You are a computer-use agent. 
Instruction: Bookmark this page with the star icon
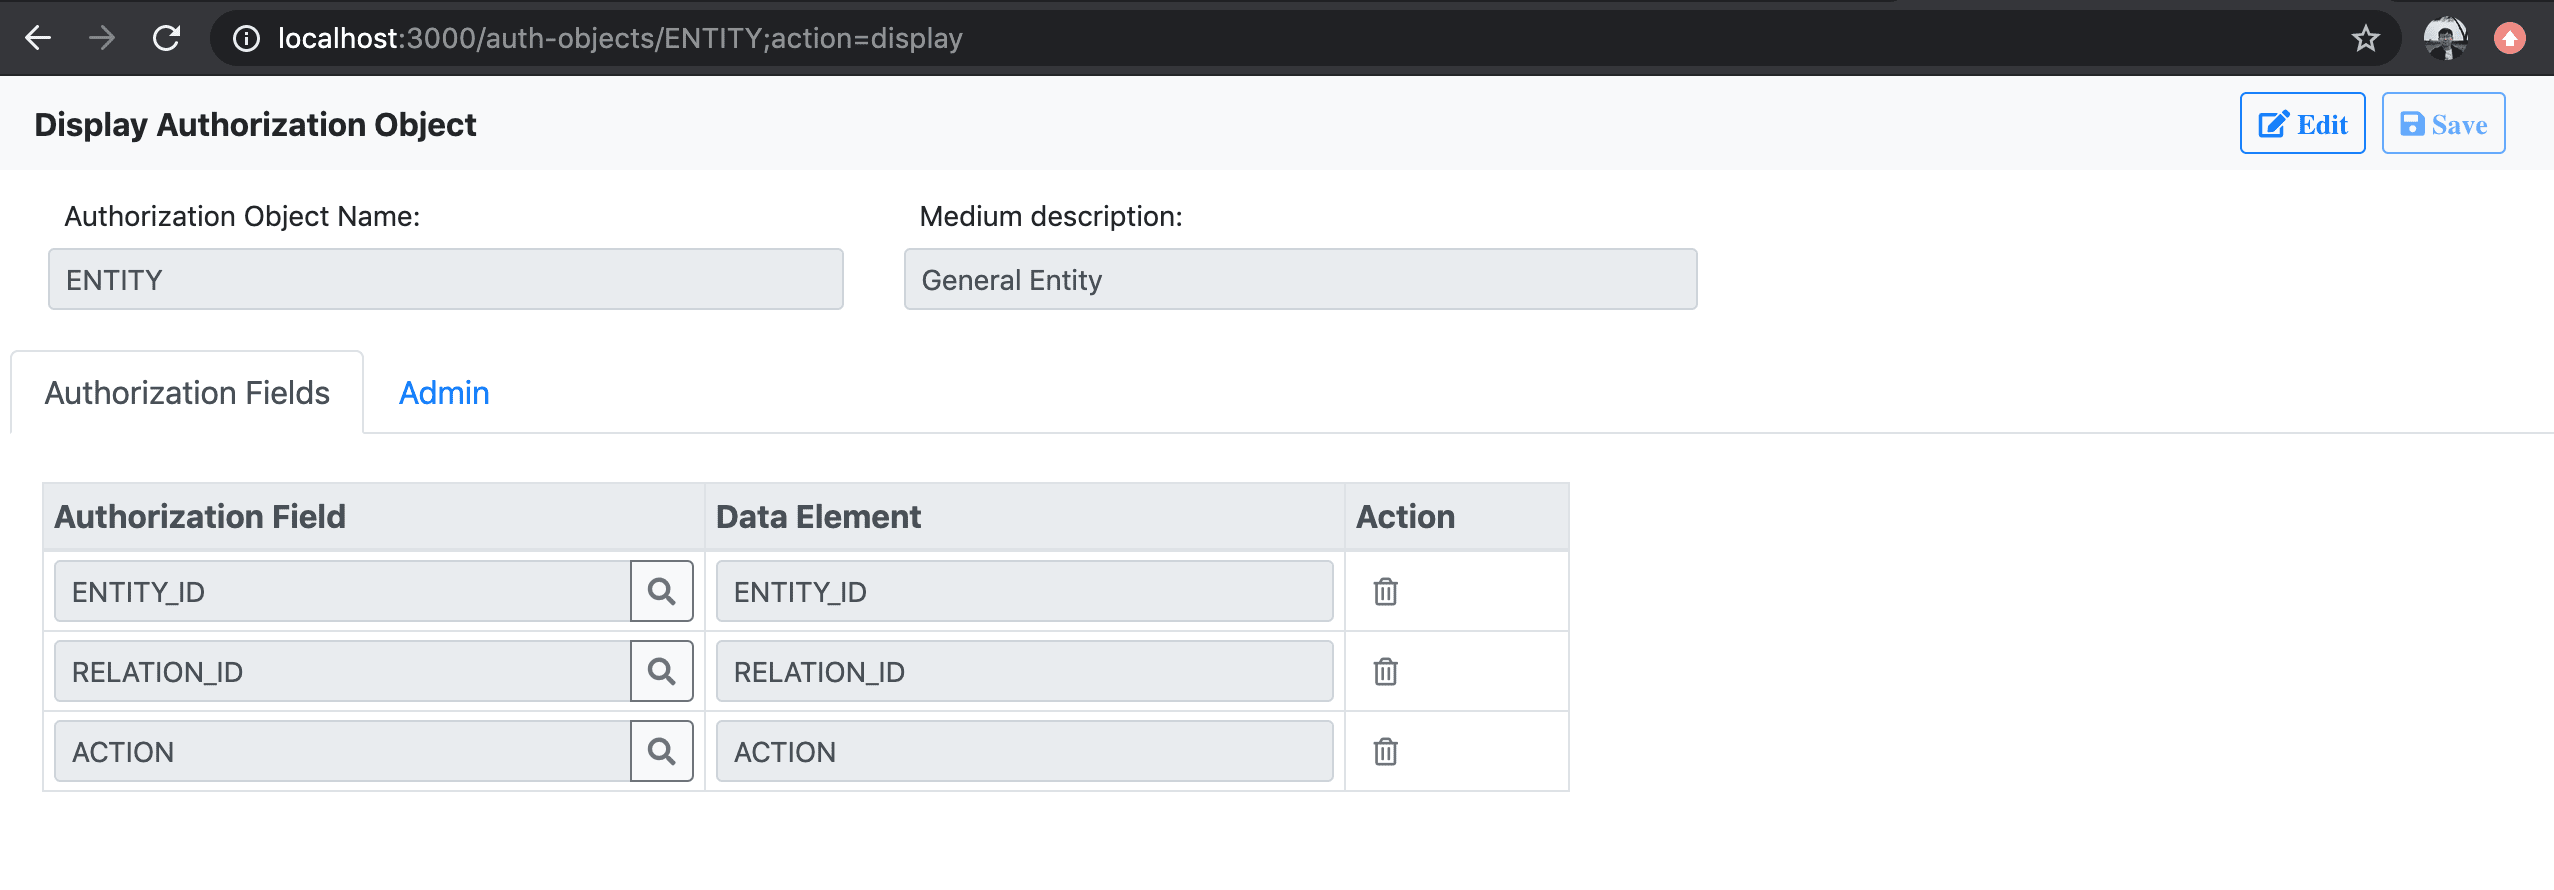[x=2365, y=39]
